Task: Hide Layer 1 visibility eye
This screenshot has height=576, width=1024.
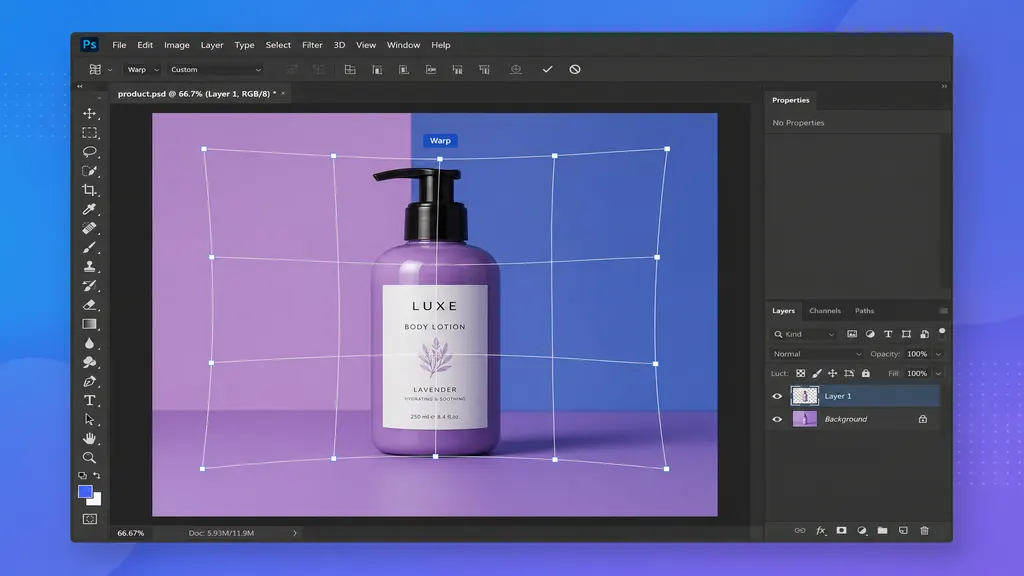Action: click(777, 396)
